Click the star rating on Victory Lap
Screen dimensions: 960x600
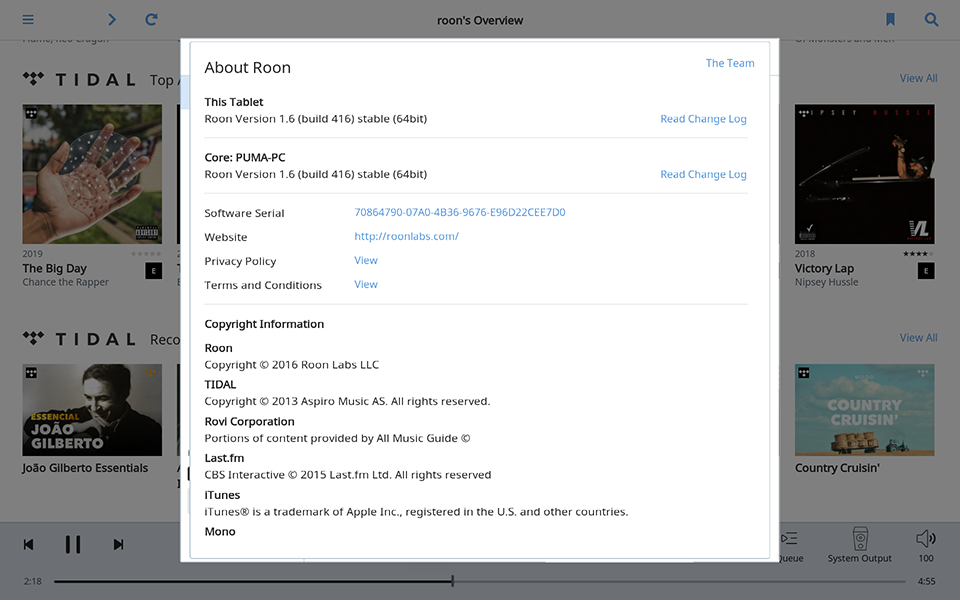click(918, 253)
